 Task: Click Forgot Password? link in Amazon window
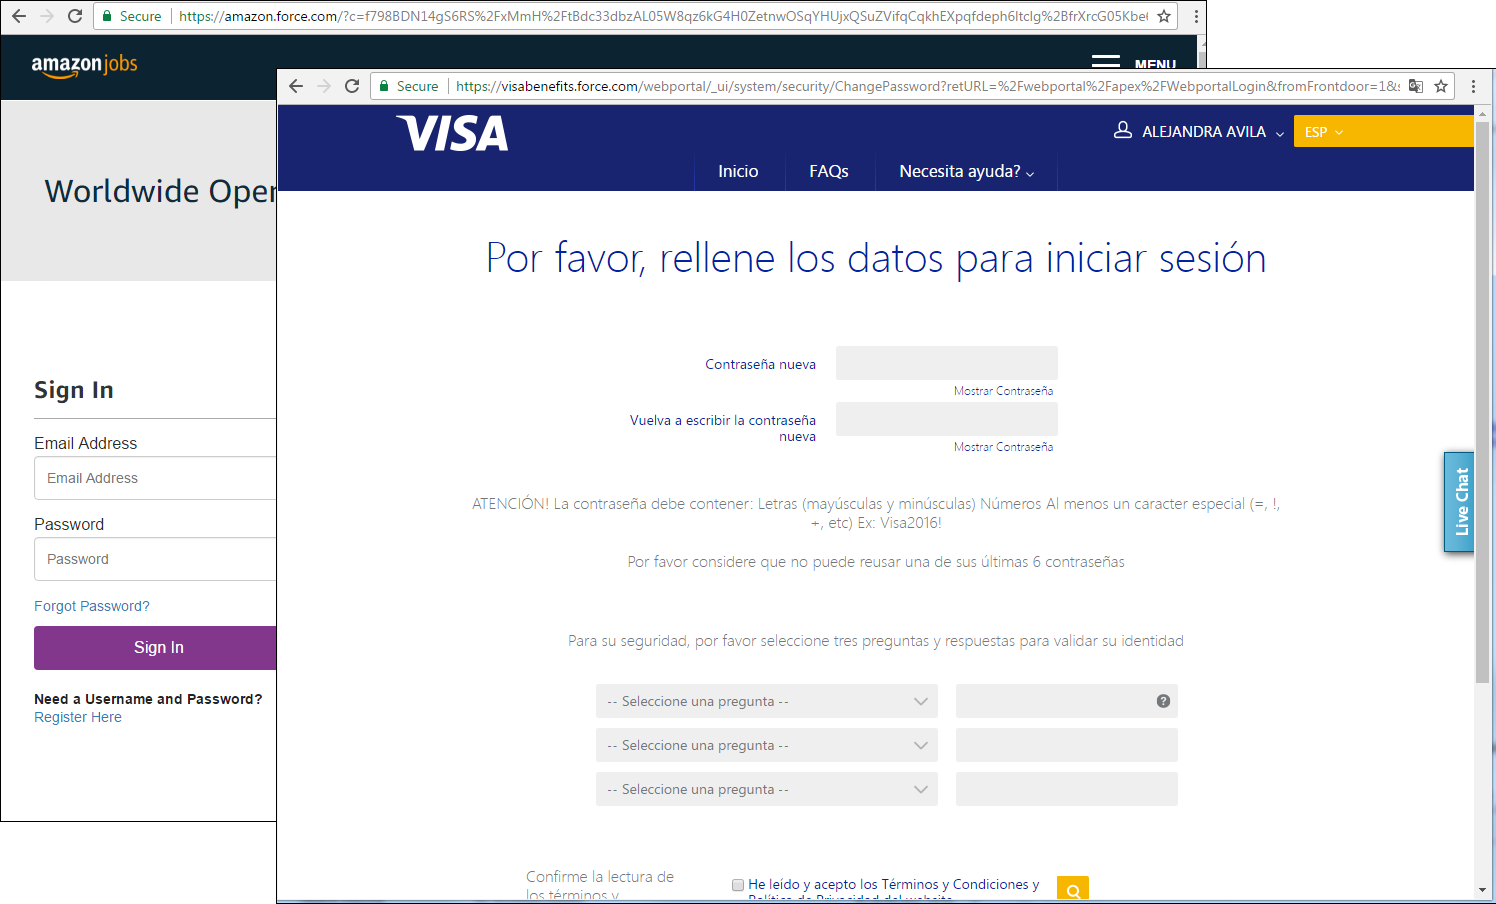[x=92, y=606]
